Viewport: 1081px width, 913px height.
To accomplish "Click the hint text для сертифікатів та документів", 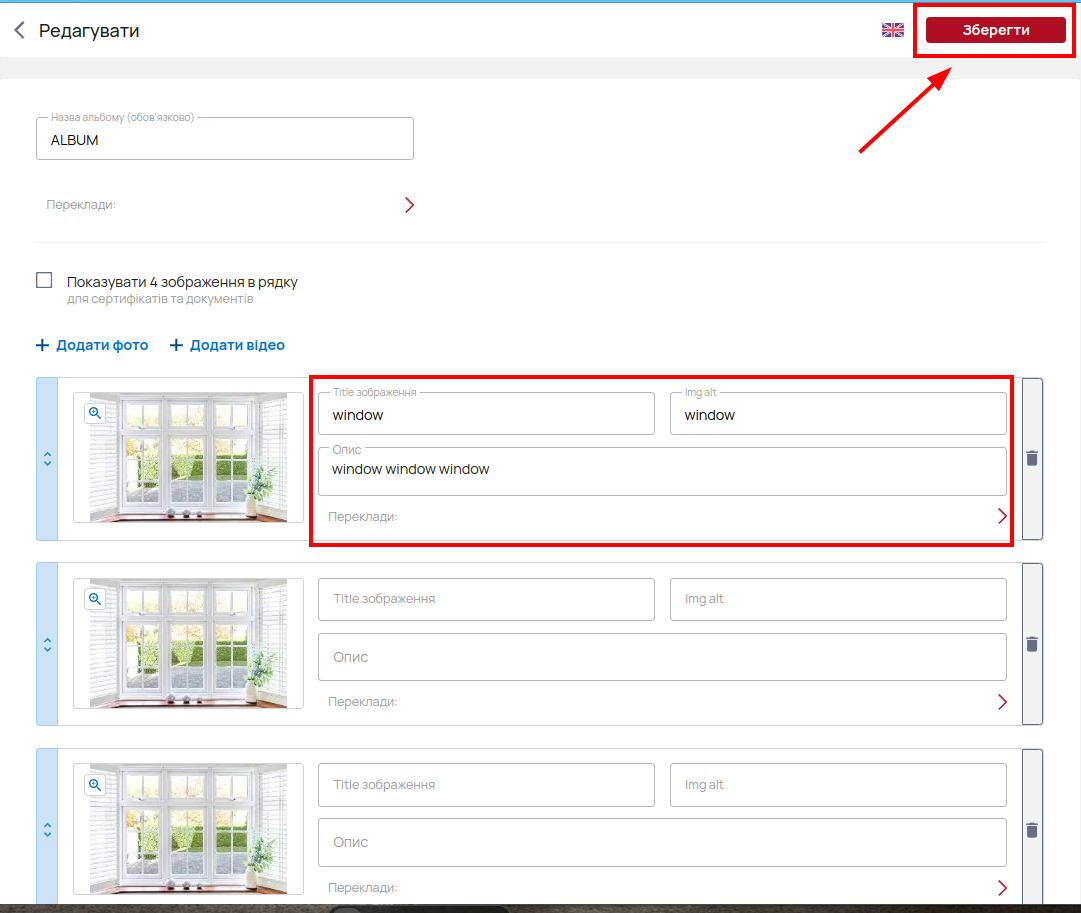I will click(160, 299).
